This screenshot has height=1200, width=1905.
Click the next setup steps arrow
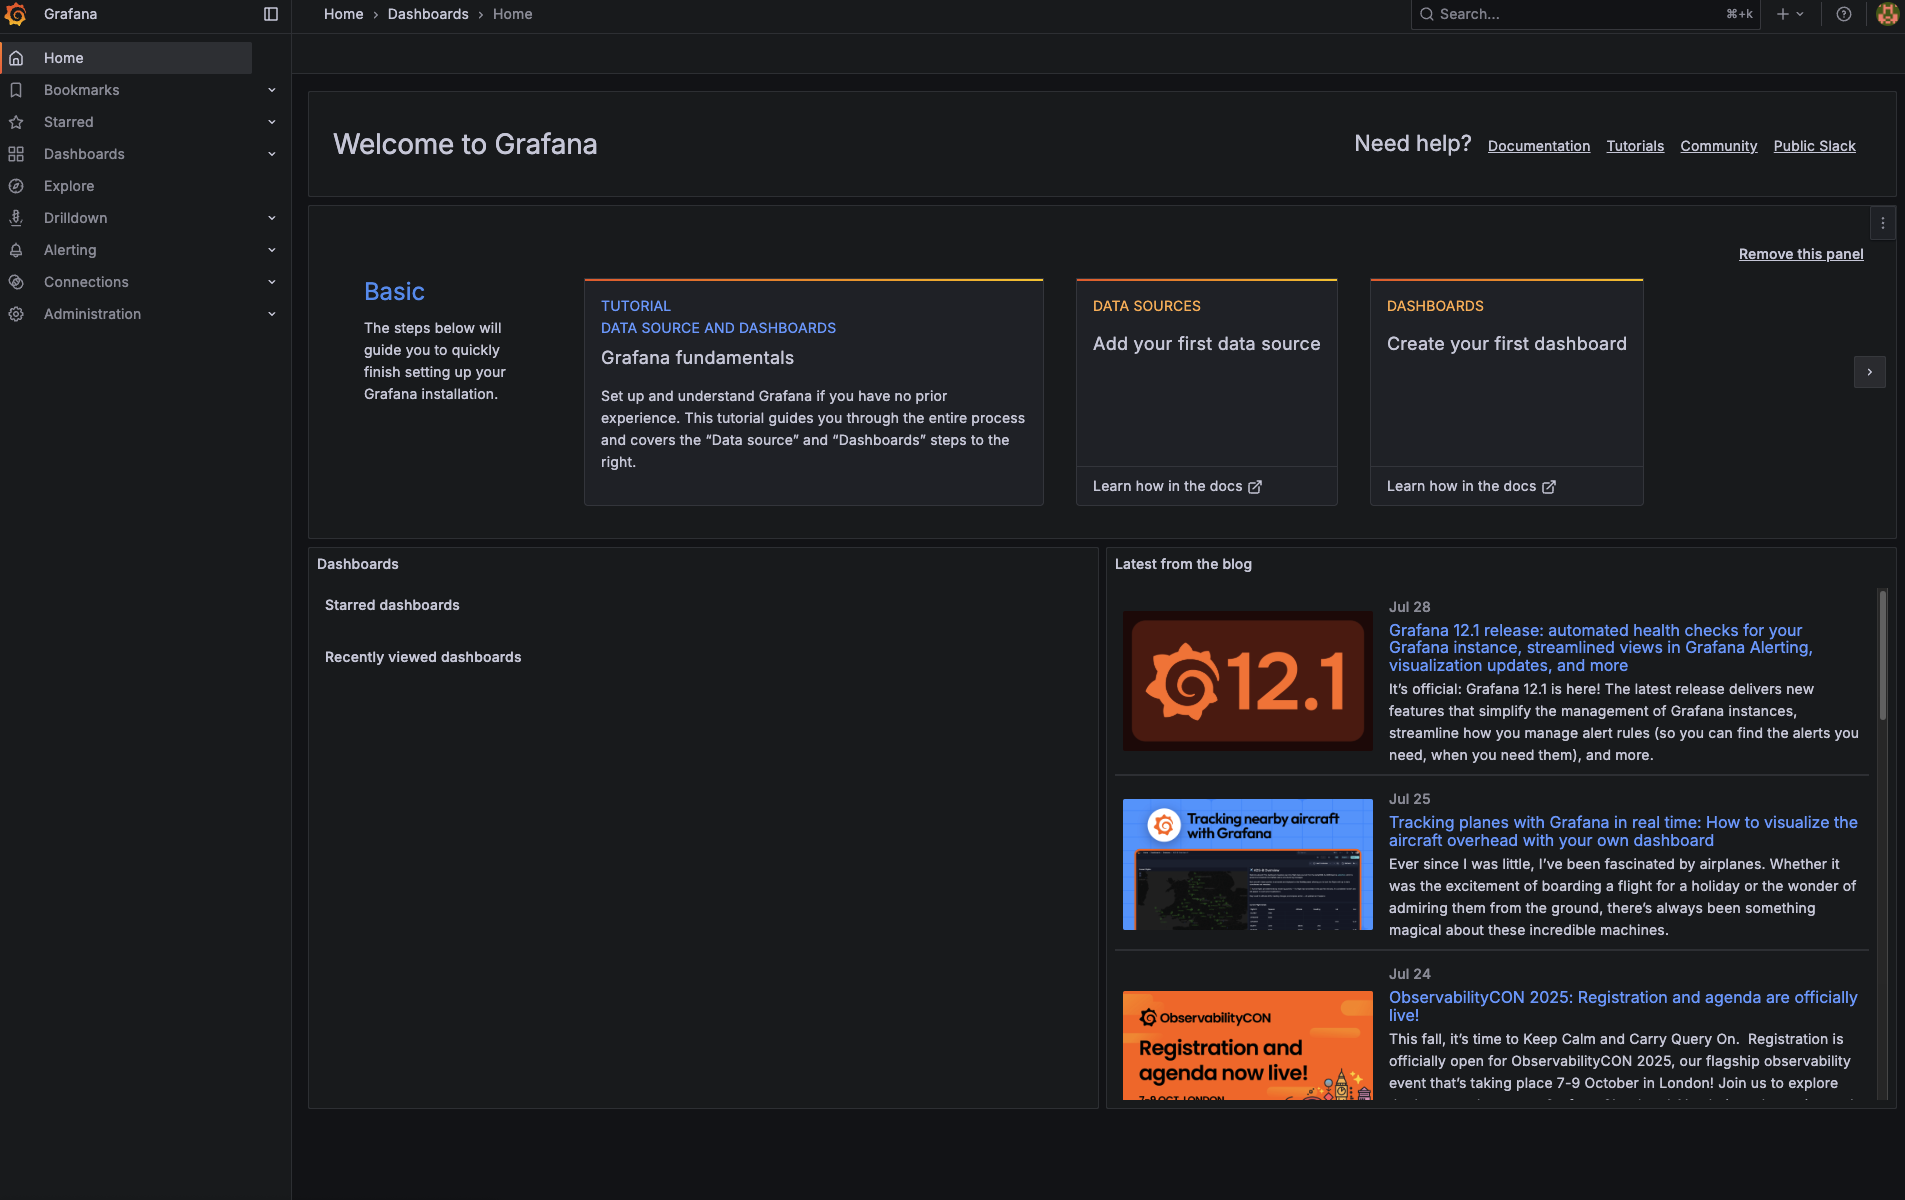click(x=1870, y=372)
